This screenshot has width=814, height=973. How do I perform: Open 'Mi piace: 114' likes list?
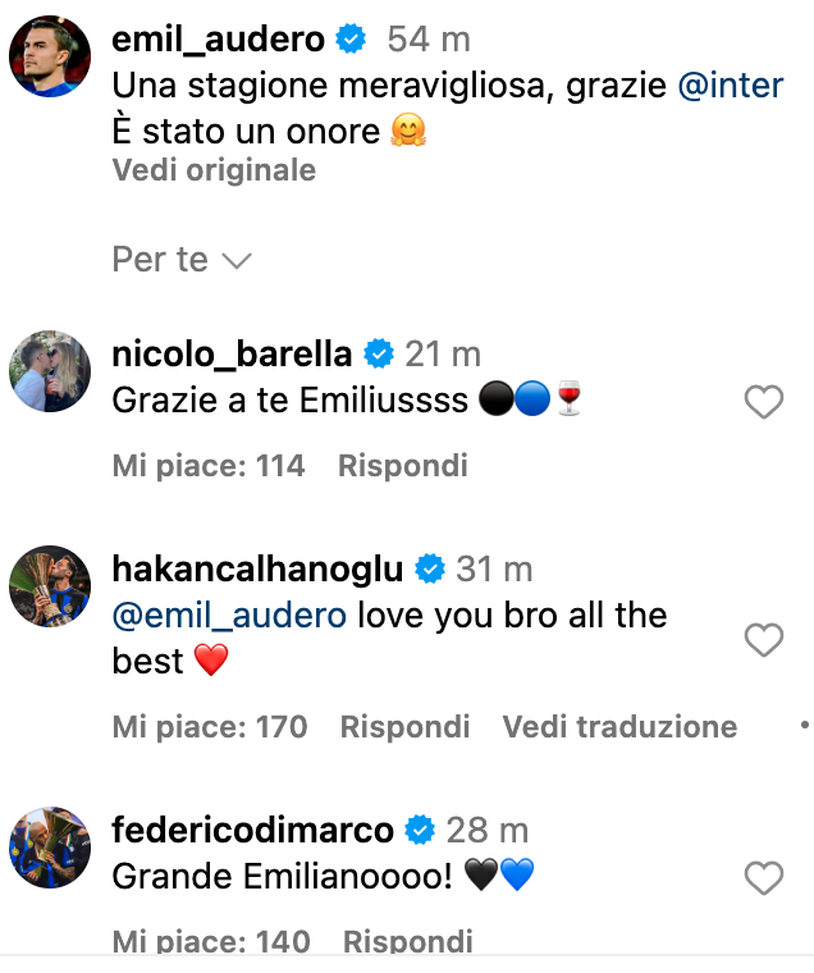pyautogui.click(x=208, y=465)
